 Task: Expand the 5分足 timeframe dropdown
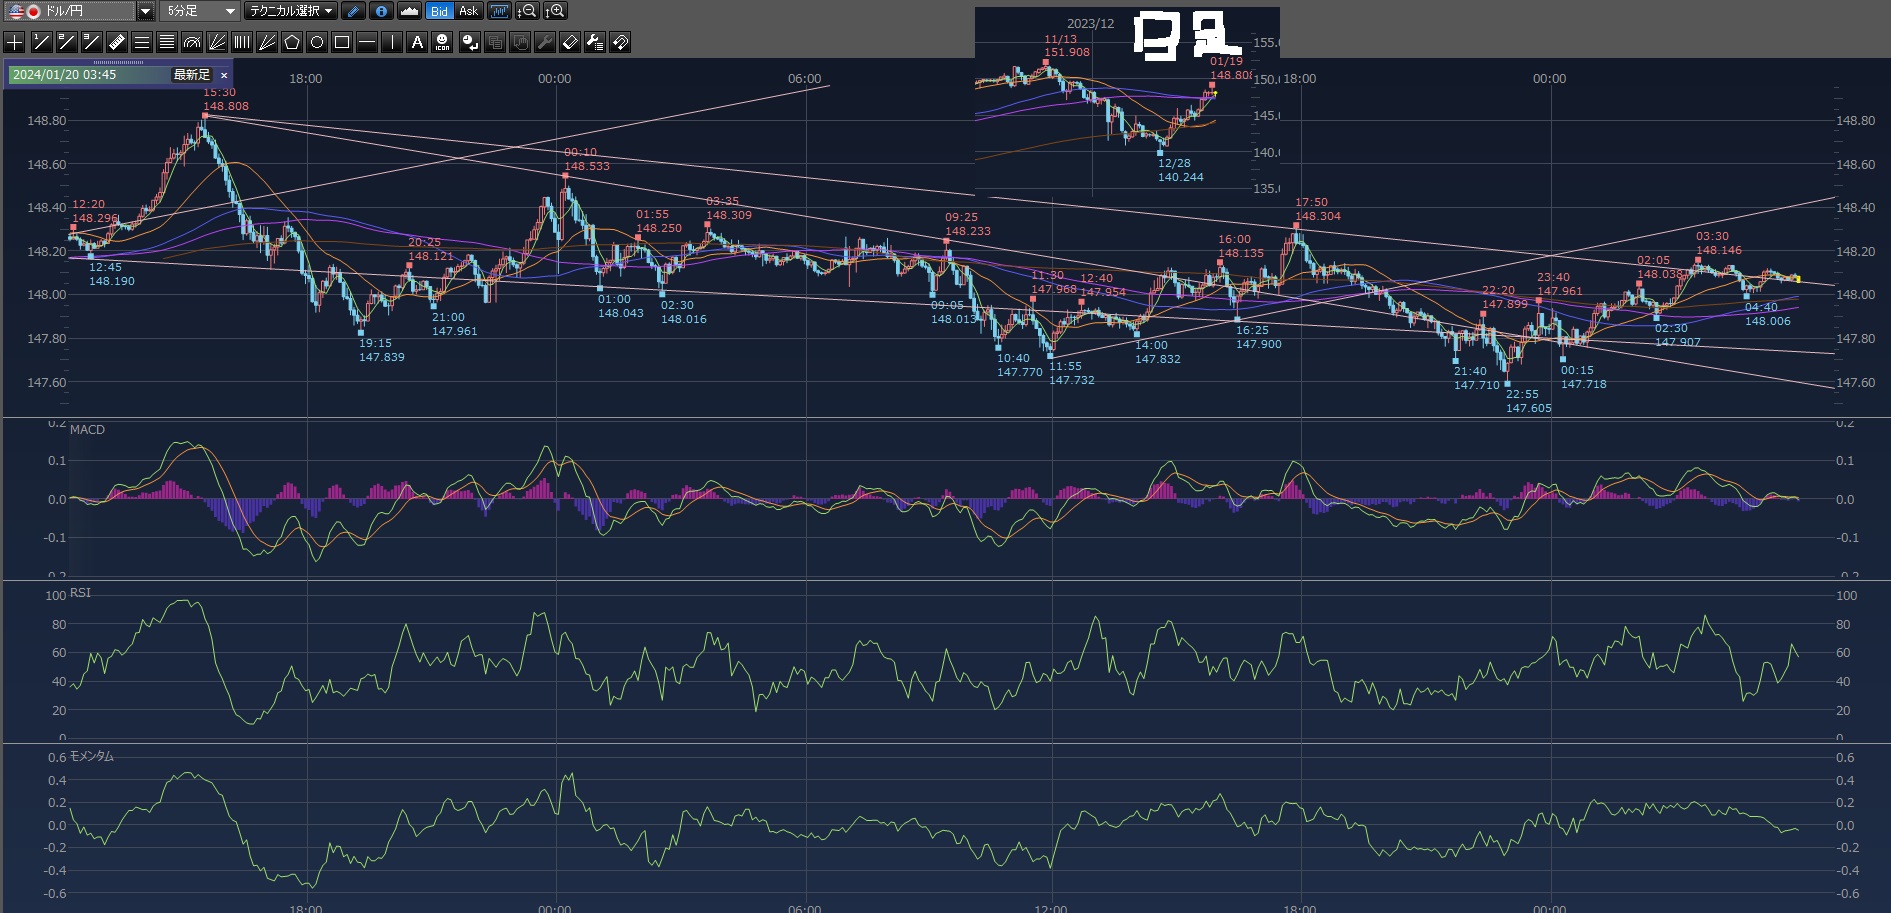(x=229, y=11)
